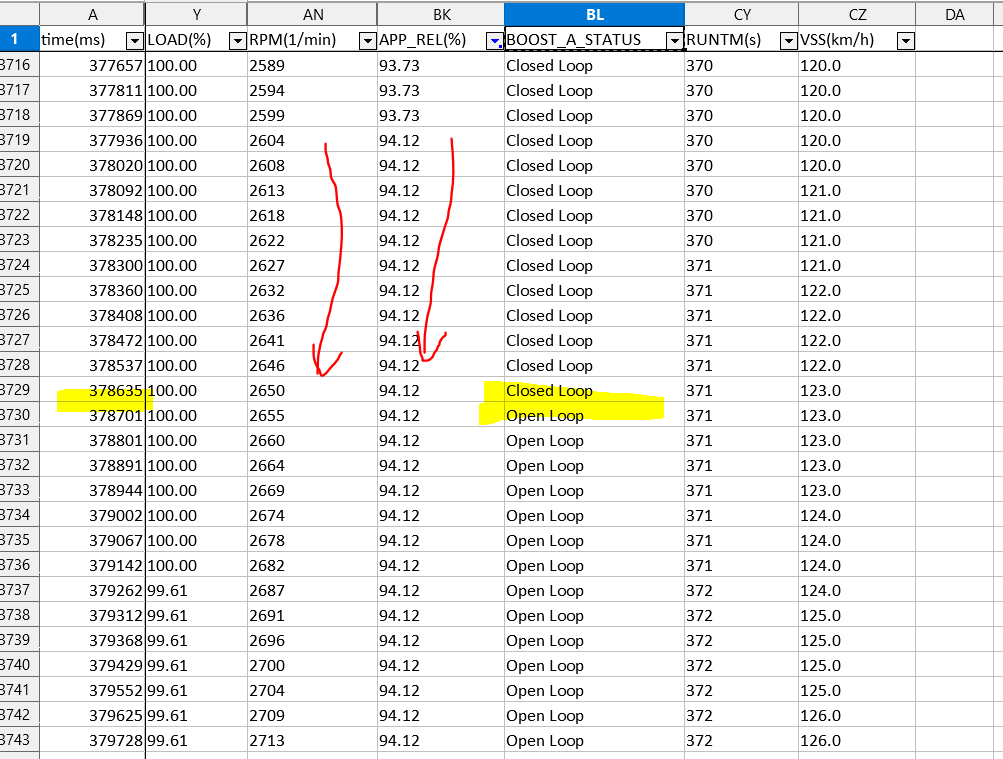Select the first 'Open Loop' status cell
This screenshot has height=759, width=1003.
594,416
